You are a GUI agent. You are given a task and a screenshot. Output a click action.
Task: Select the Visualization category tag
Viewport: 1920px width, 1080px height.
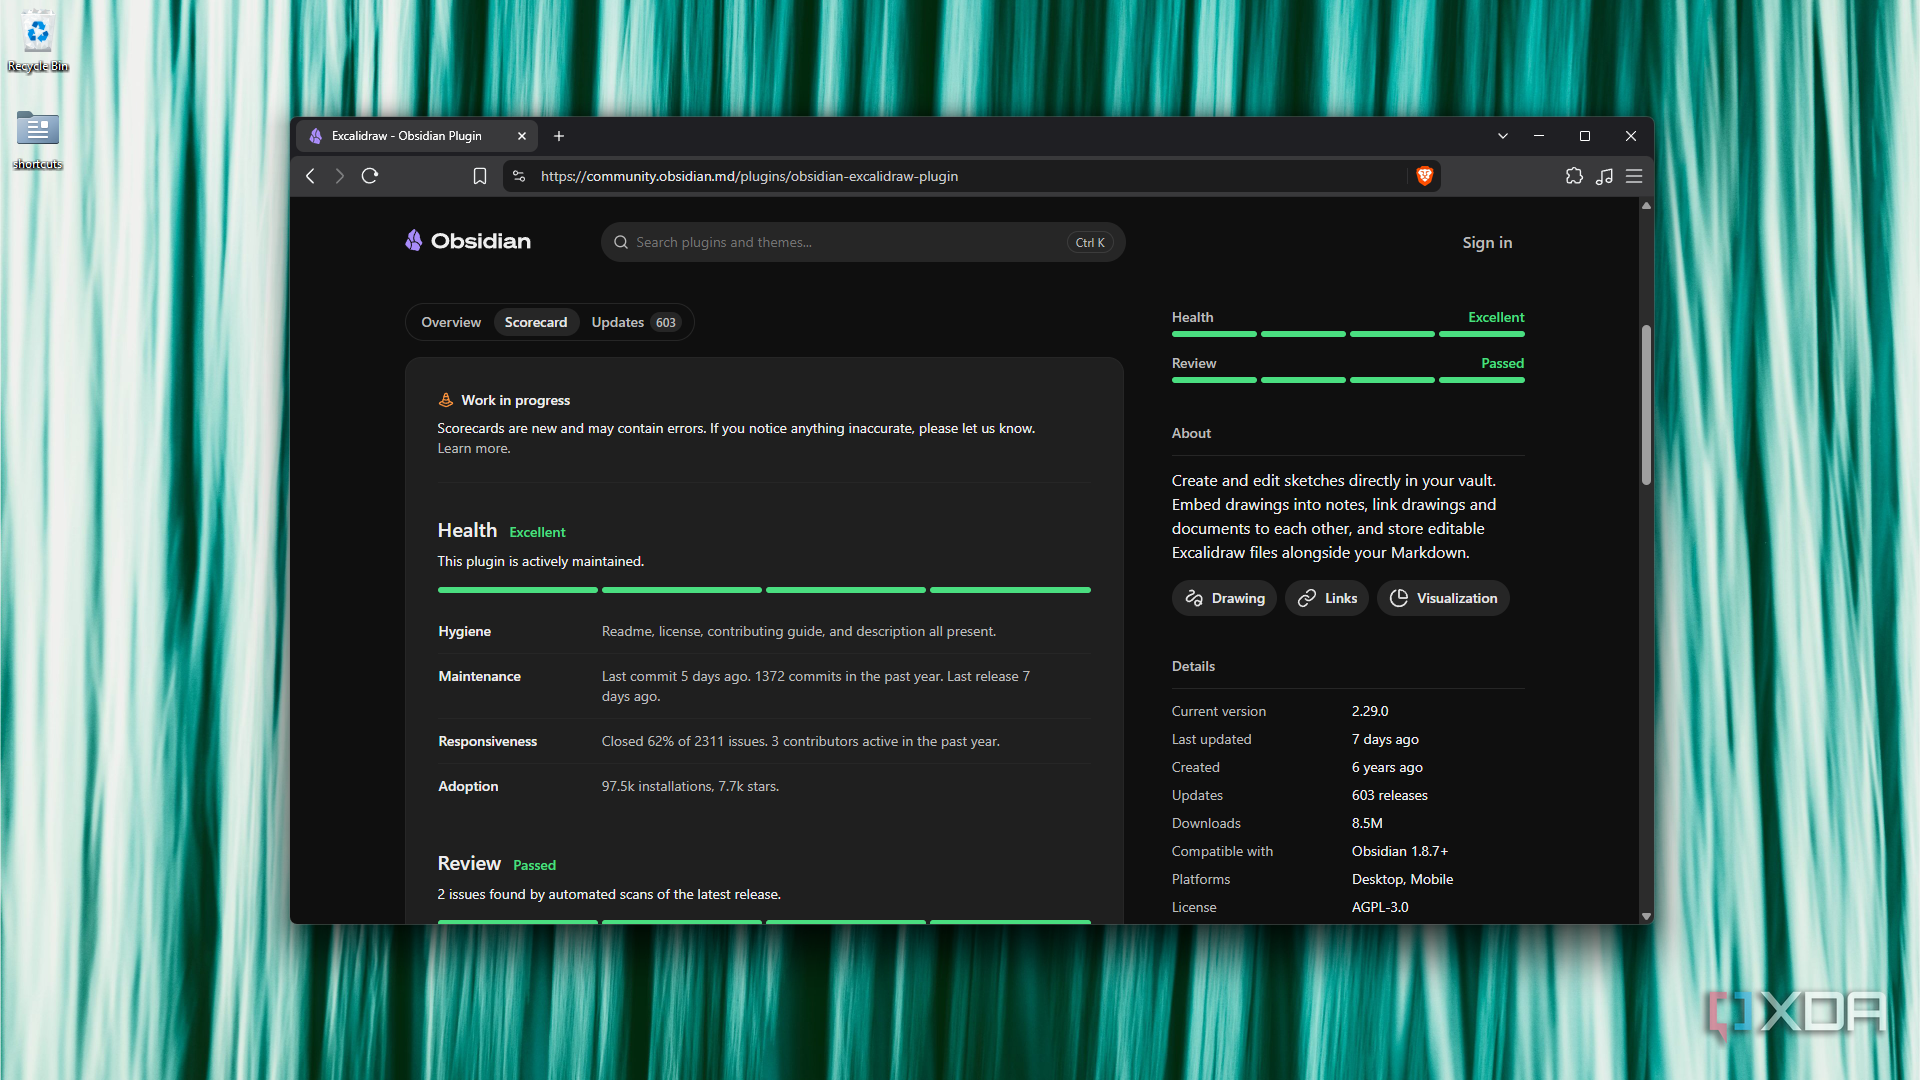tap(1443, 598)
